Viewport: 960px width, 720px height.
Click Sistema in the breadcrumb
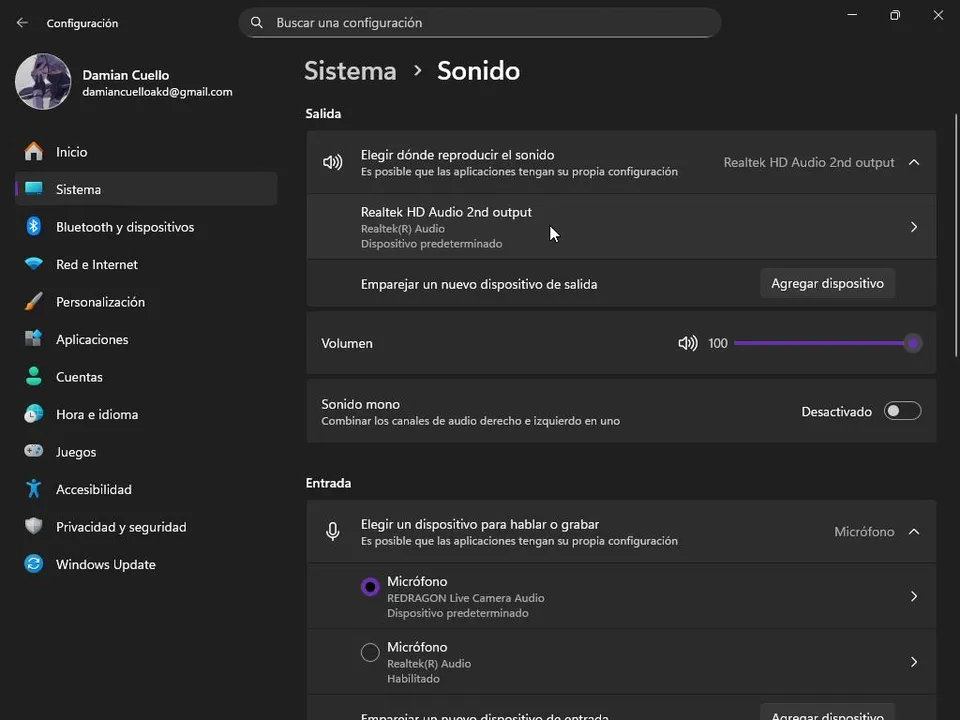[350, 71]
